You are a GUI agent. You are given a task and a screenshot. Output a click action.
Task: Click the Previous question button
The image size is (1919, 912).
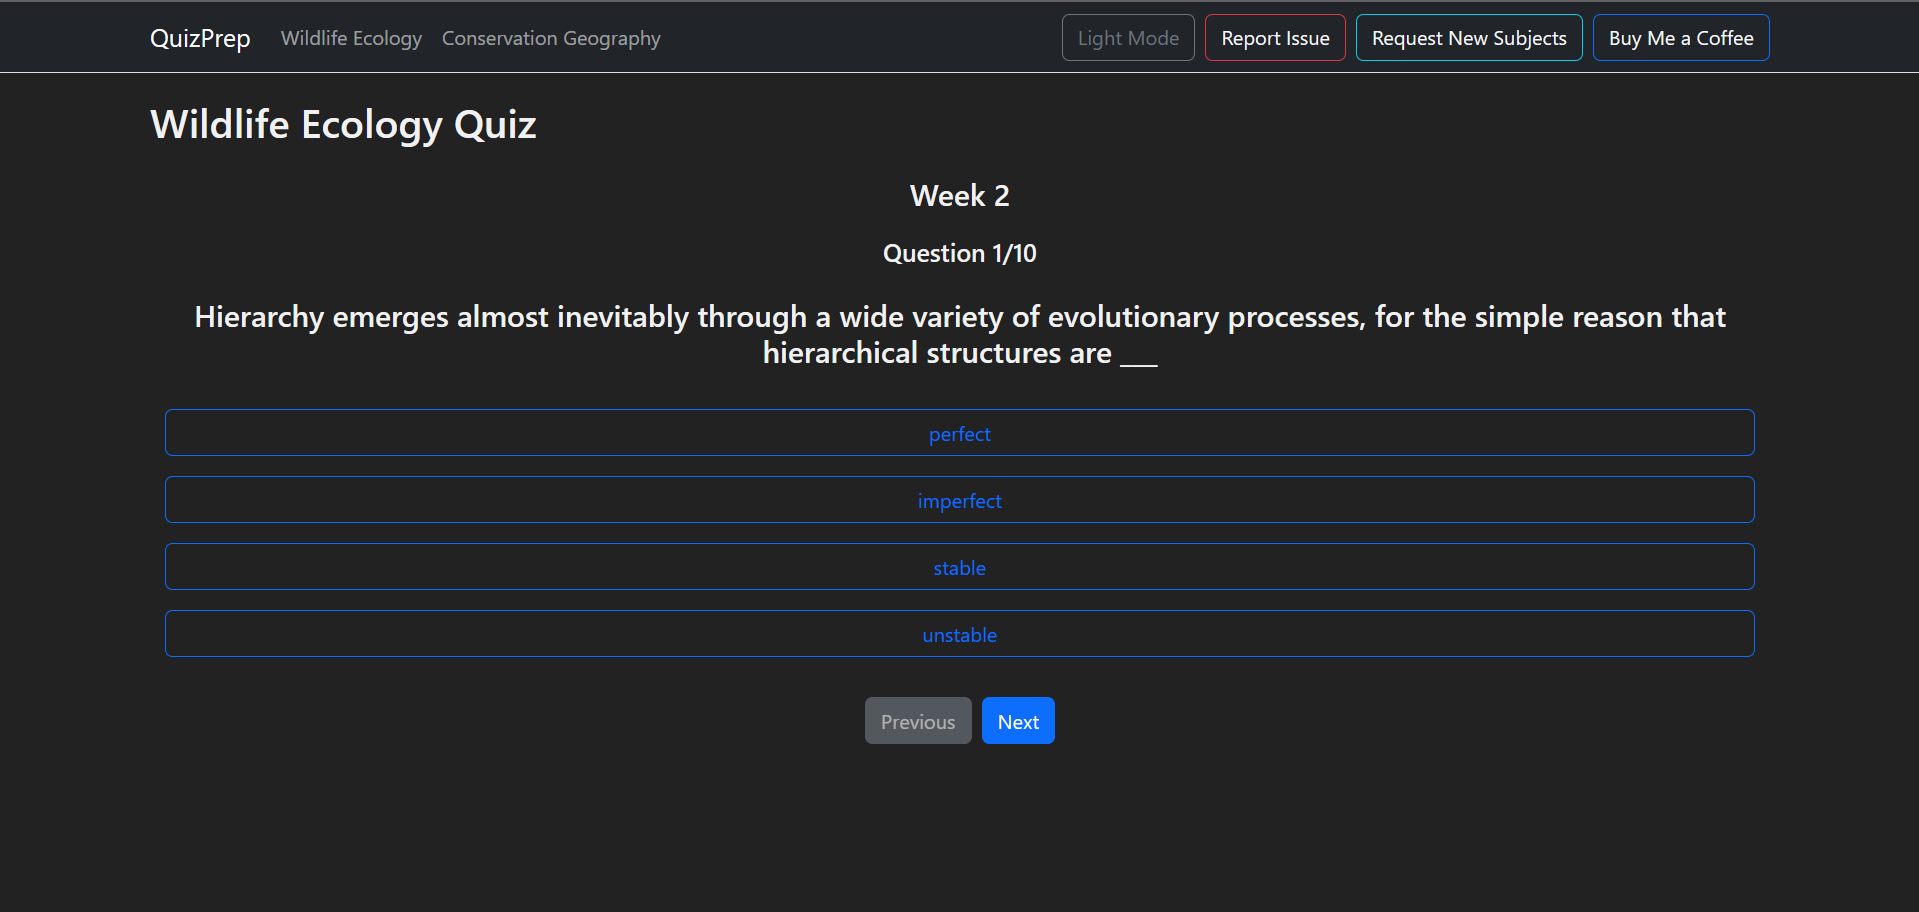[x=917, y=721]
